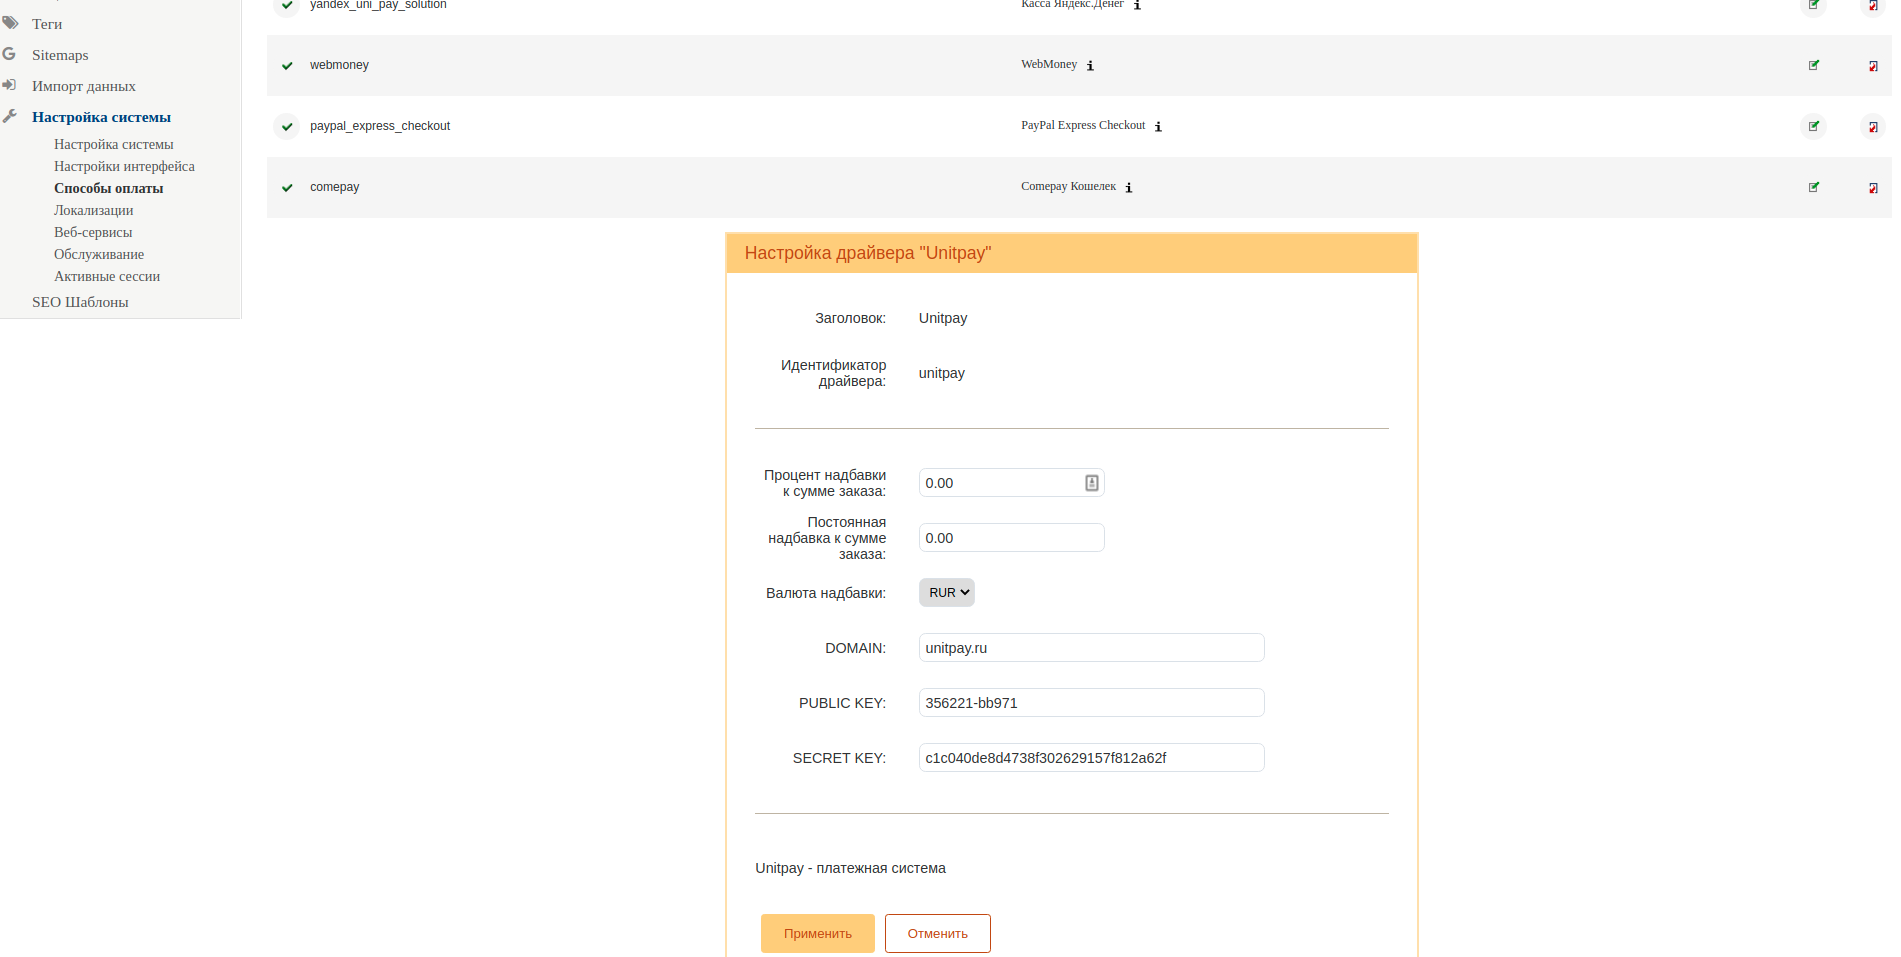The height and width of the screenshot is (957, 1901).
Task: Toggle the webmoney active checkmark
Action: (287, 66)
